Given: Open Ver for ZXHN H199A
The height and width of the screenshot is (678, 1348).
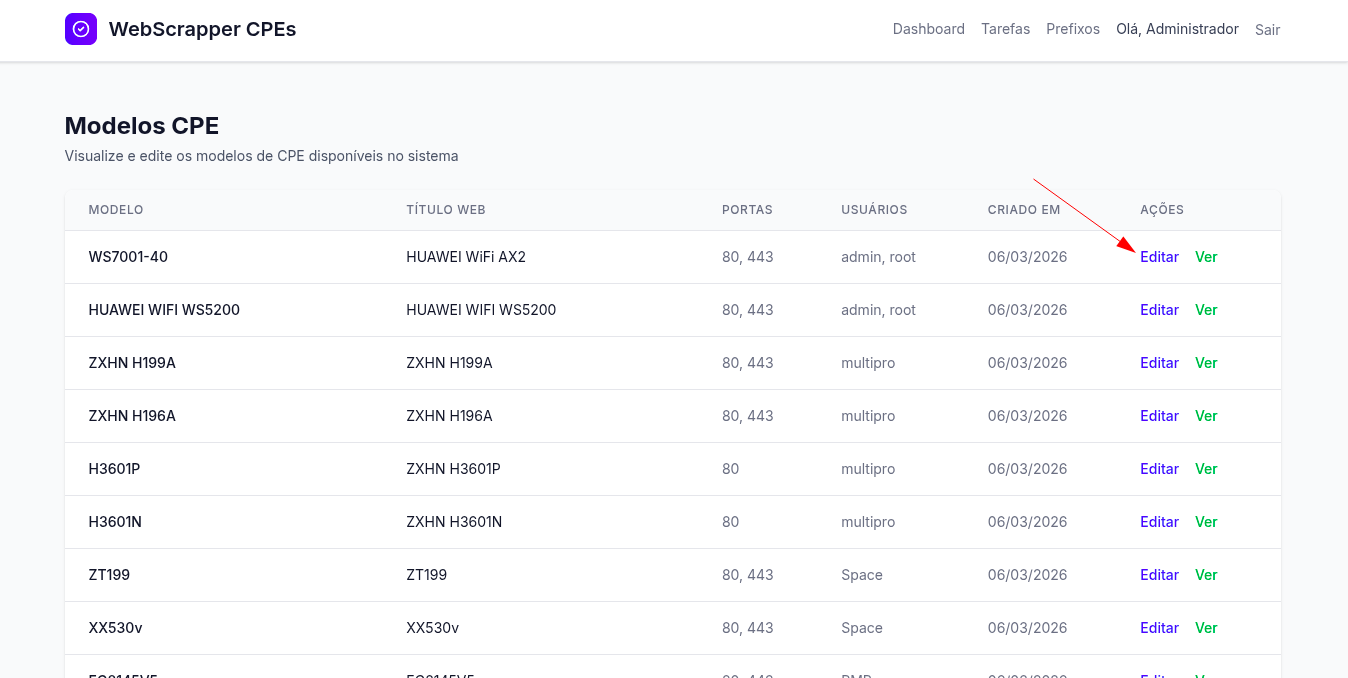Looking at the screenshot, I should point(1206,363).
